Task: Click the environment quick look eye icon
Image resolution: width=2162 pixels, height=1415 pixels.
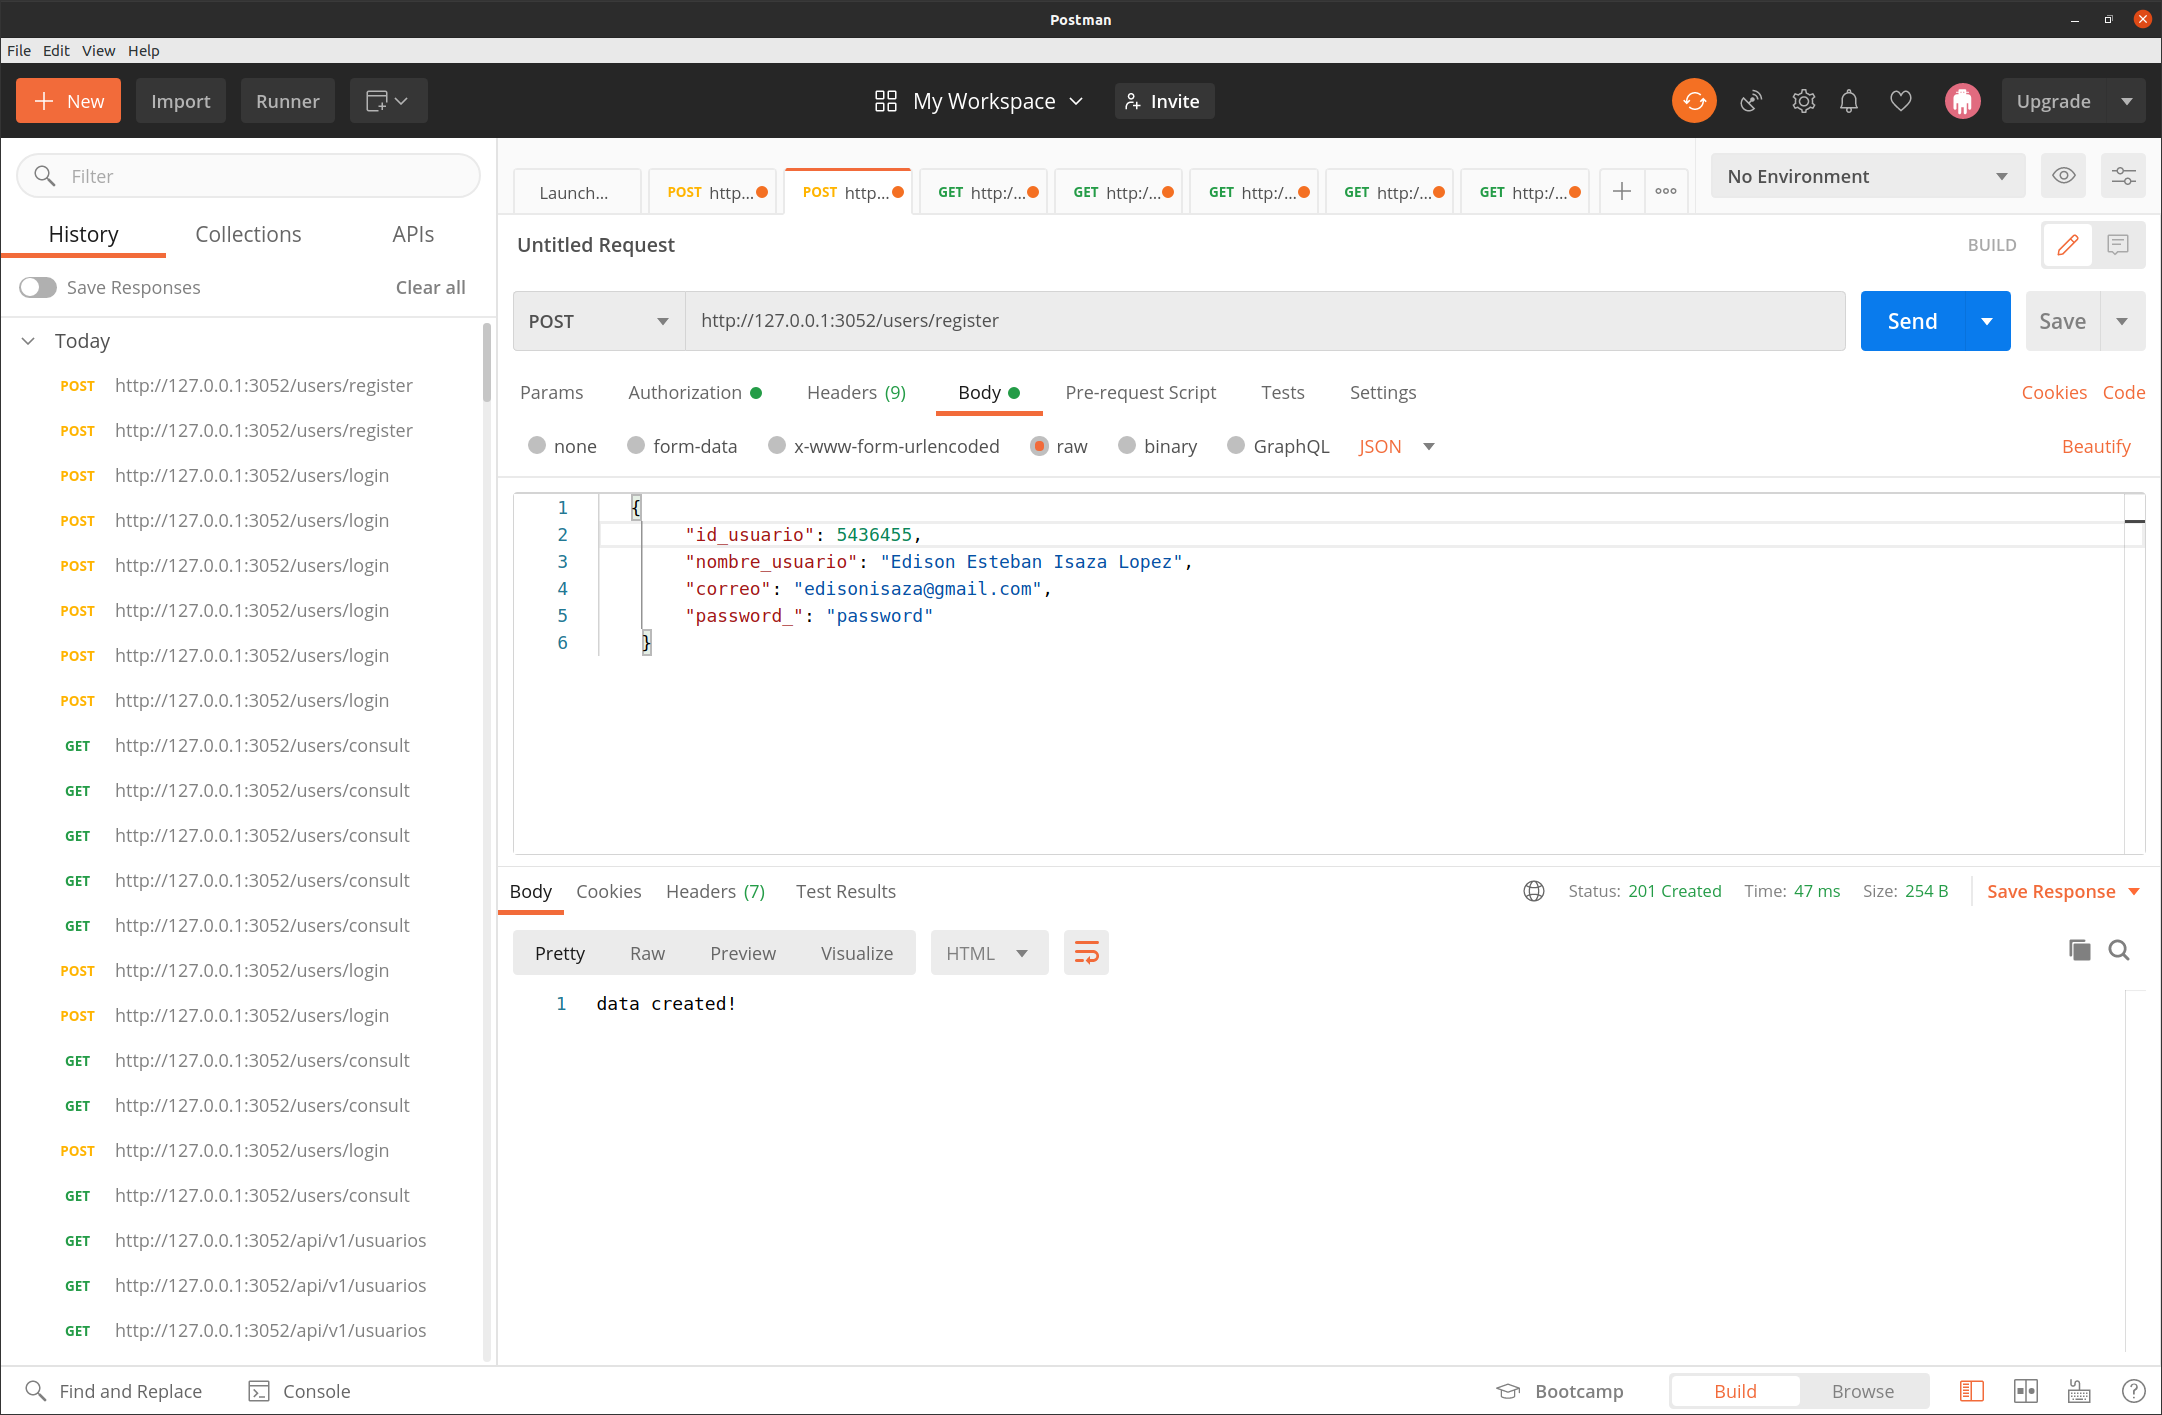Action: coord(2063,176)
